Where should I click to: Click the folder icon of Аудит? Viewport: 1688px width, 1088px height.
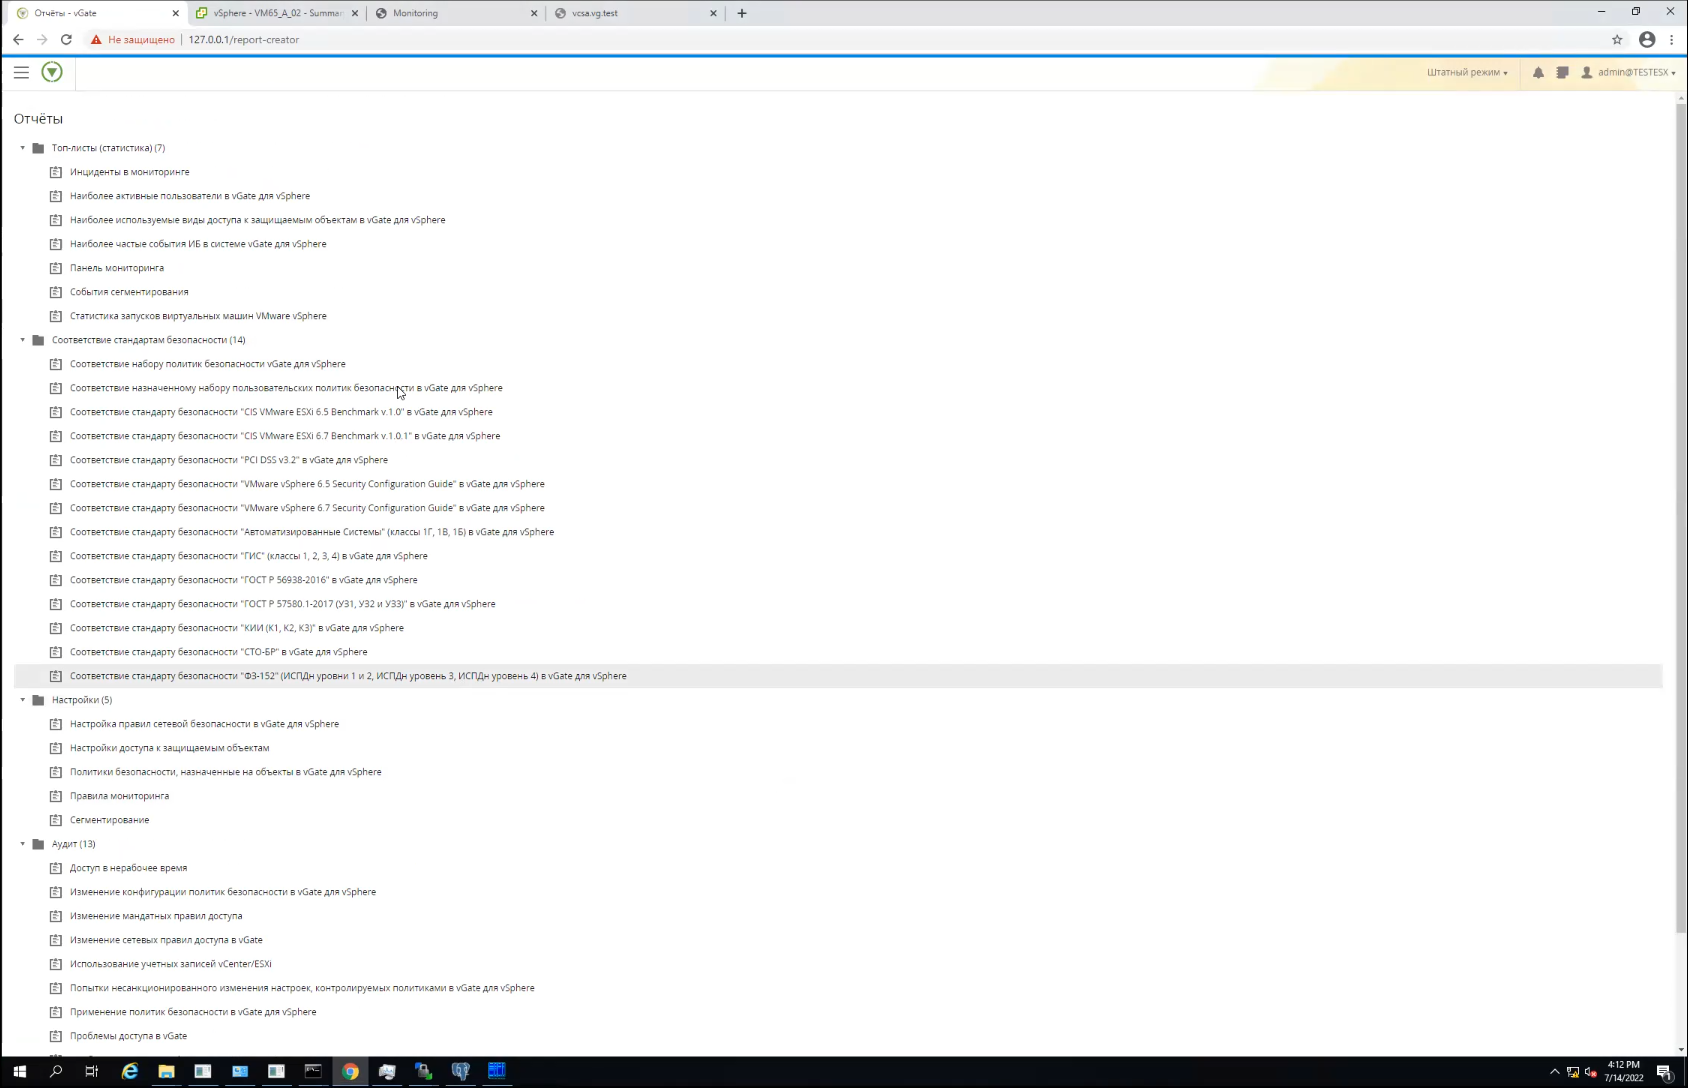(38, 844)
